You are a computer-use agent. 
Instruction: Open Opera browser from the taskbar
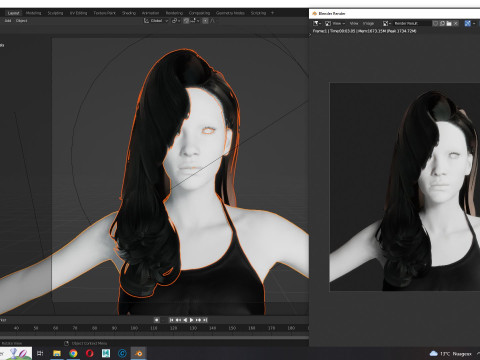point(89,353)
